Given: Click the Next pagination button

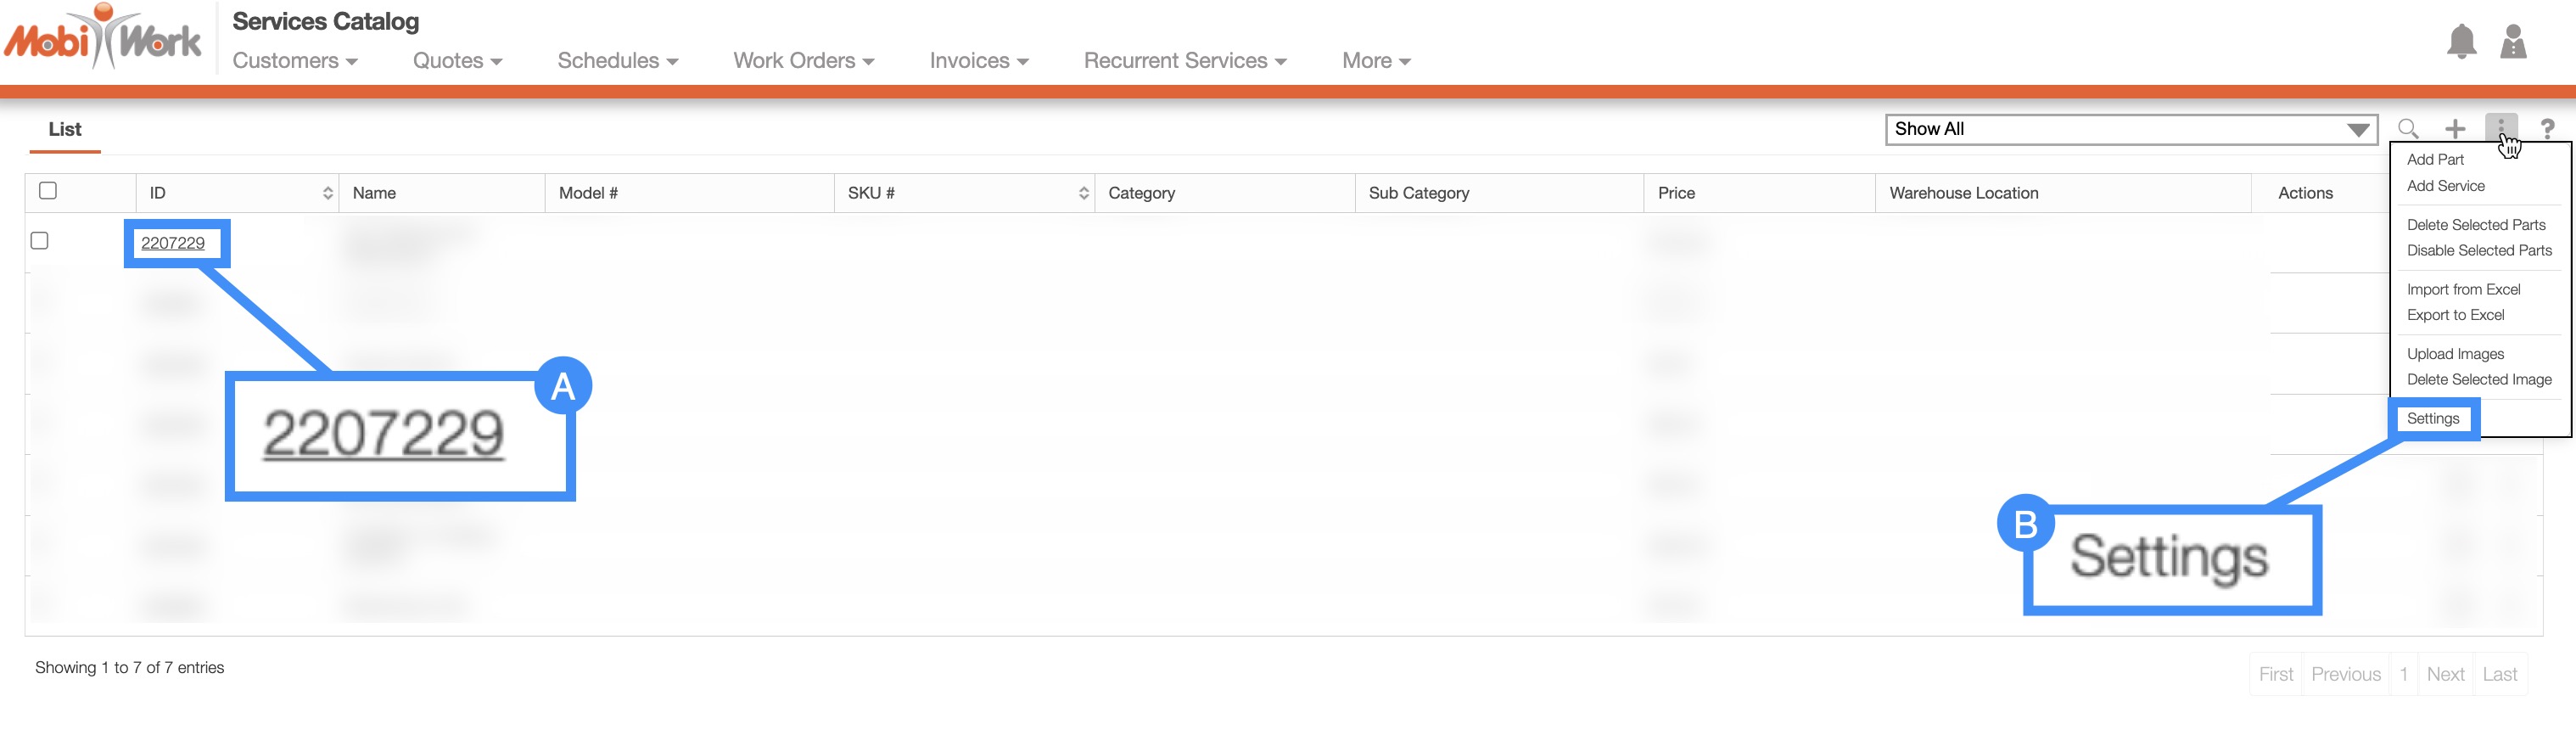Looking at the screenshot, I should (x=2444, y=674).
